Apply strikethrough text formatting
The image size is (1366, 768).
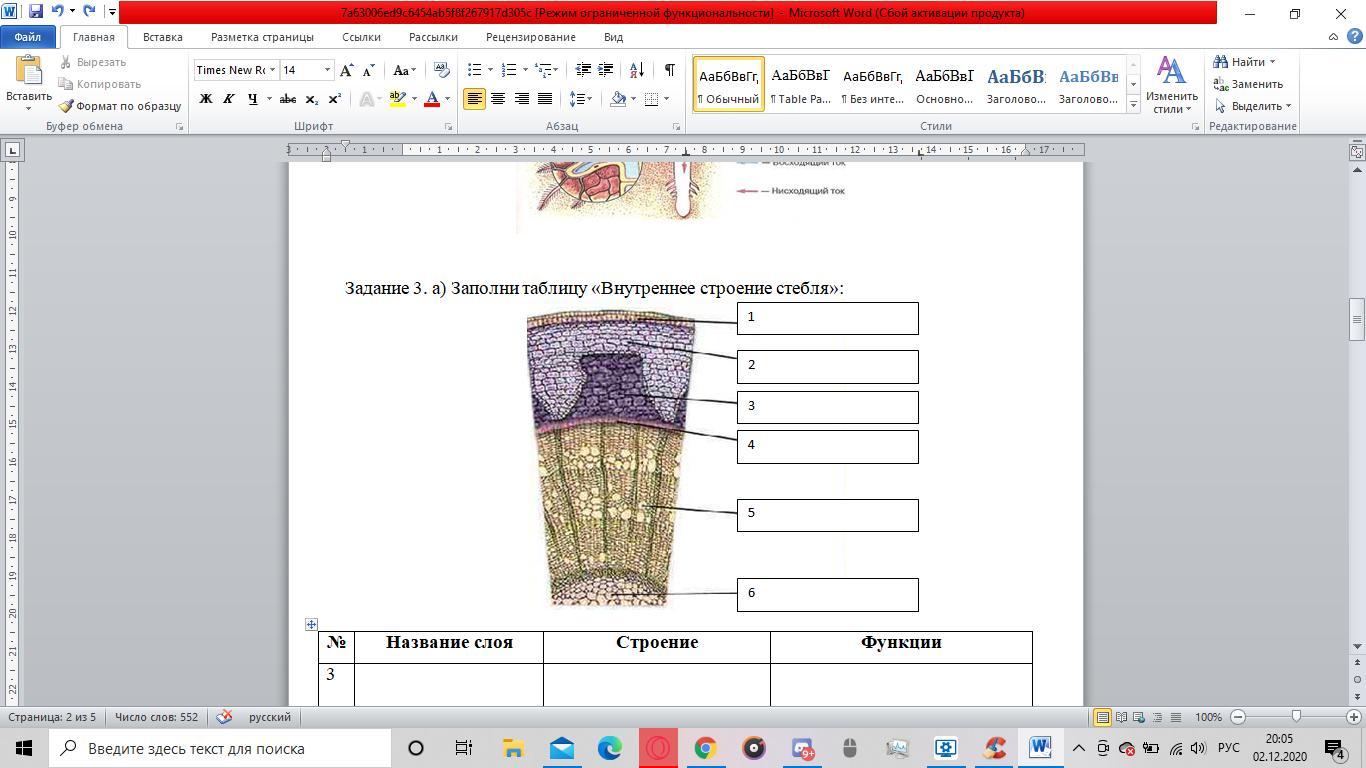(x=287, y=99)
